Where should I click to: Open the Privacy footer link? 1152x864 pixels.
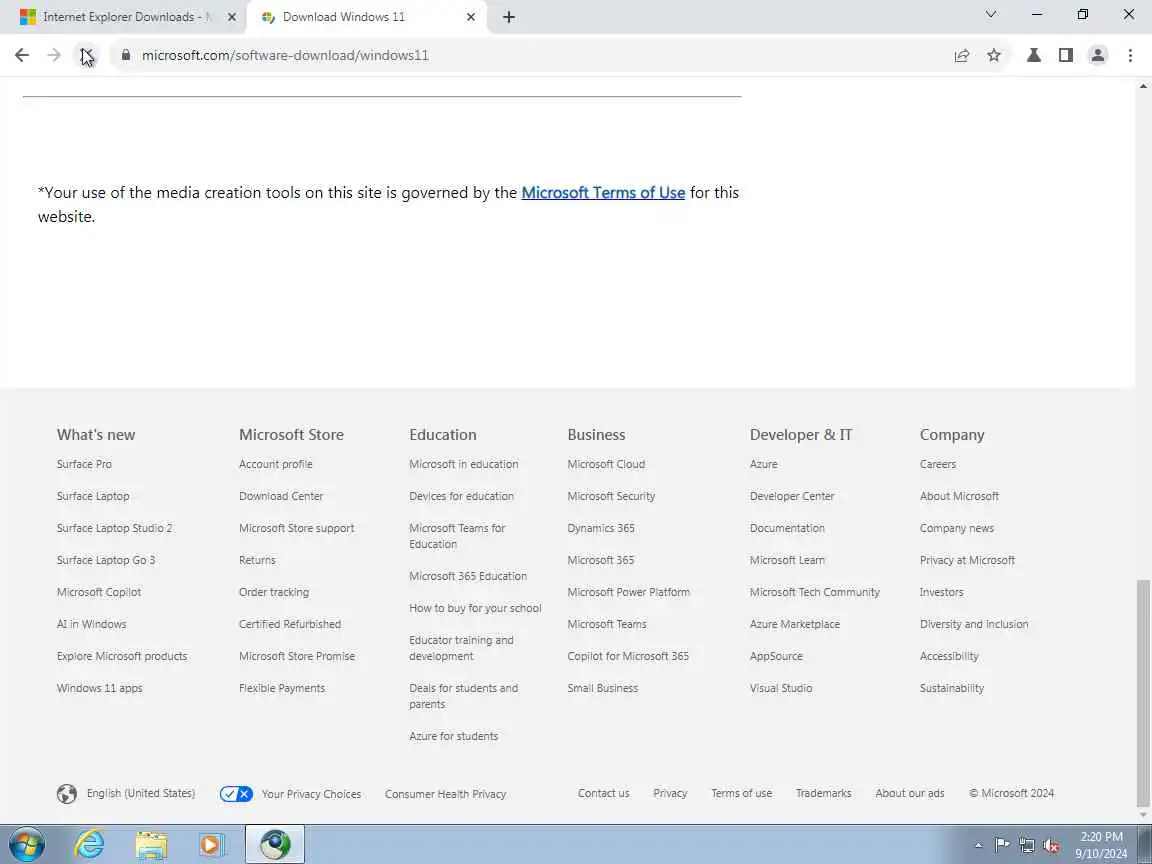coord(670,793)
